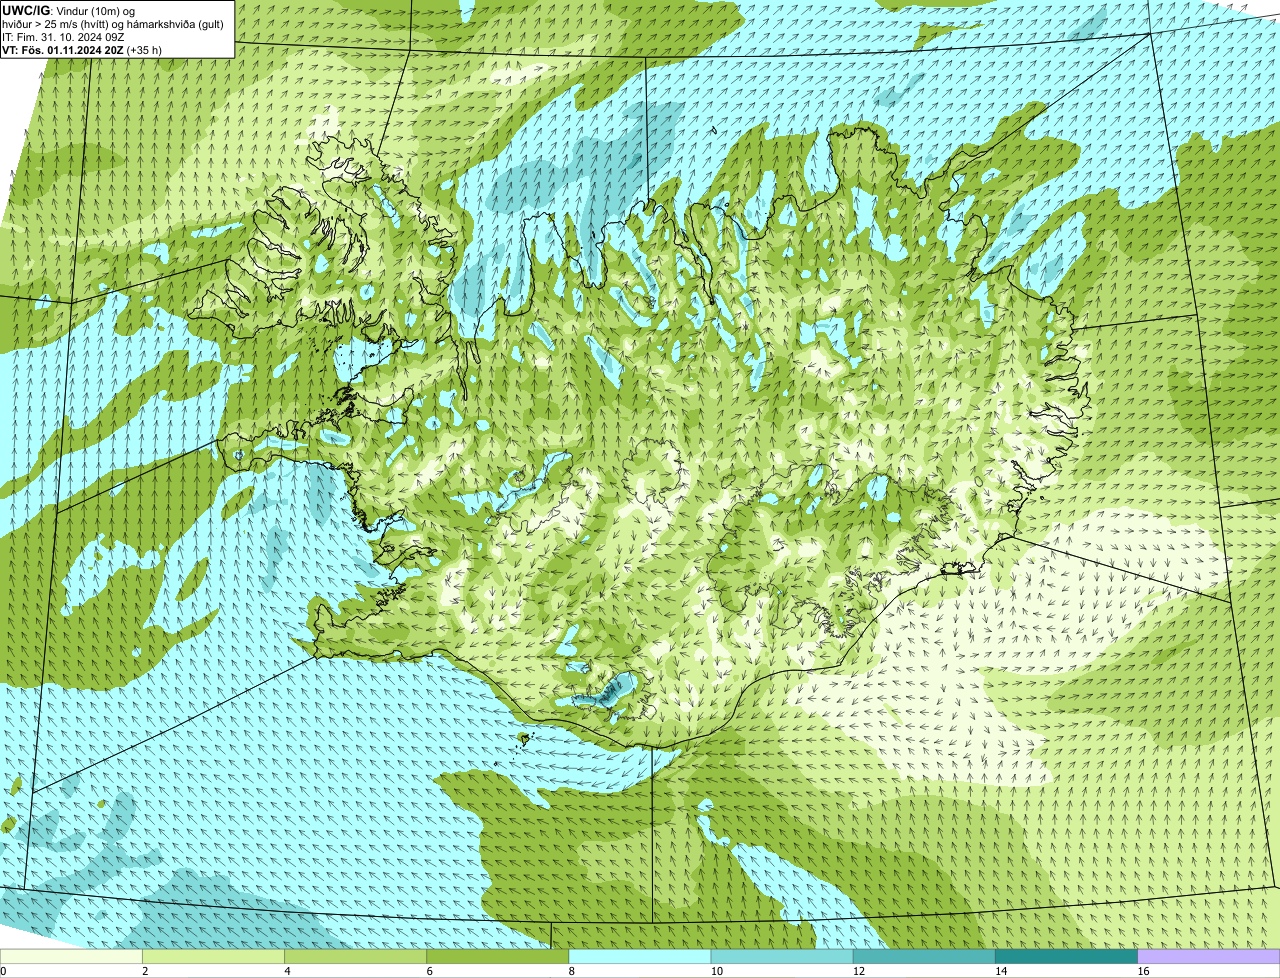
Task: Pick the turquoise 10–12 scale swatch
Action: pyautogui.click(x=782, y=956)
